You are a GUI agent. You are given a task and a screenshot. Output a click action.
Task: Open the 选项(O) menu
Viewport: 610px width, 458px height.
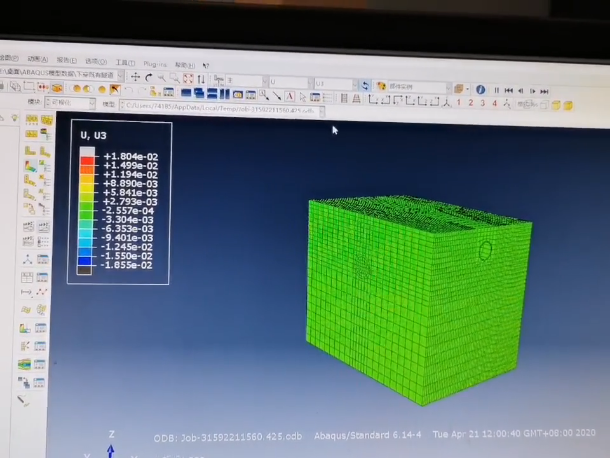coord(96,61)
